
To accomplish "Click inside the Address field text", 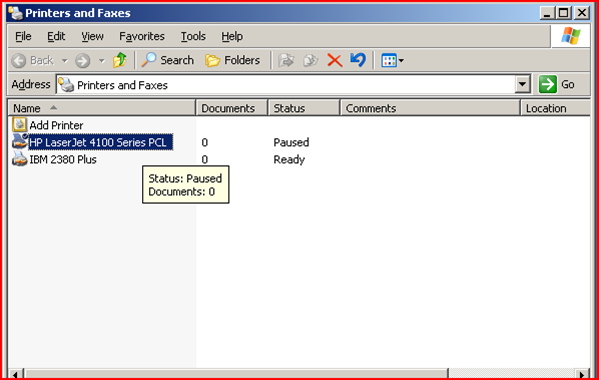I will 122,85.
